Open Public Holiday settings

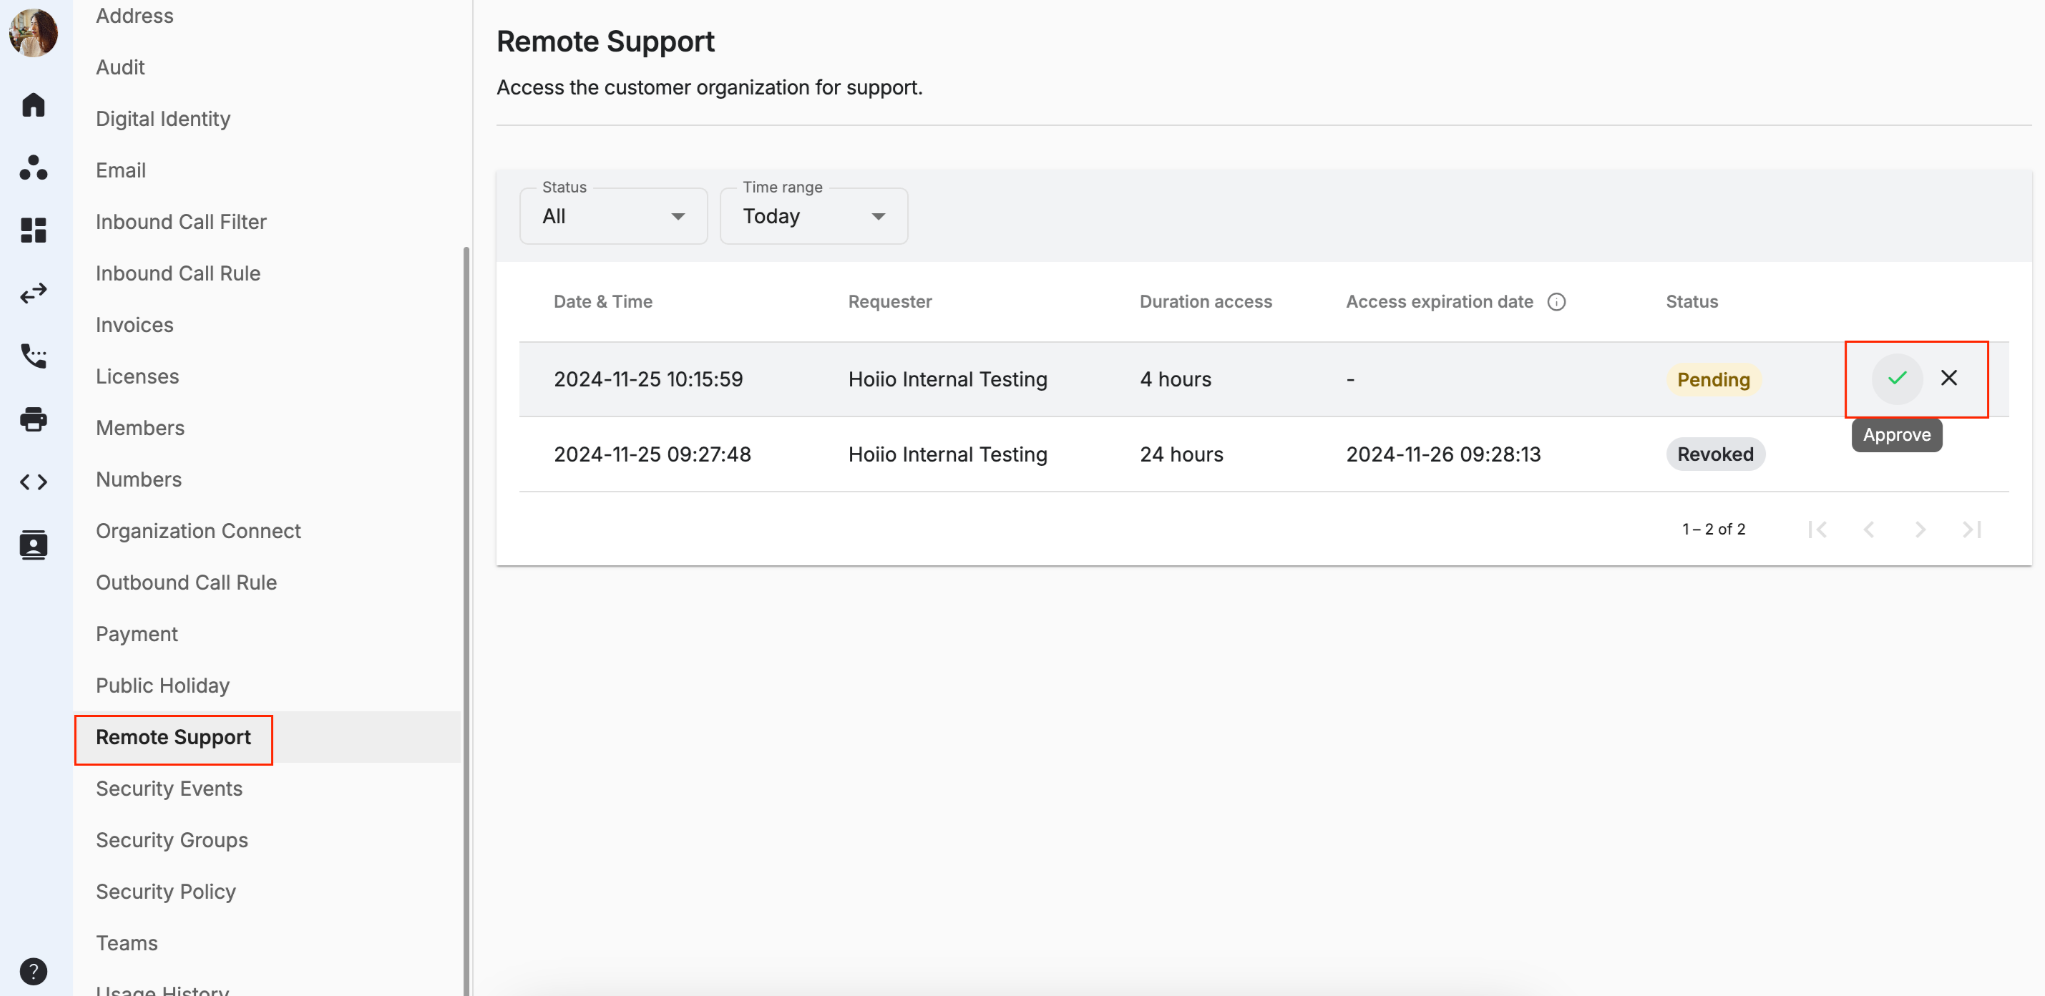click(x=162, y=685)
